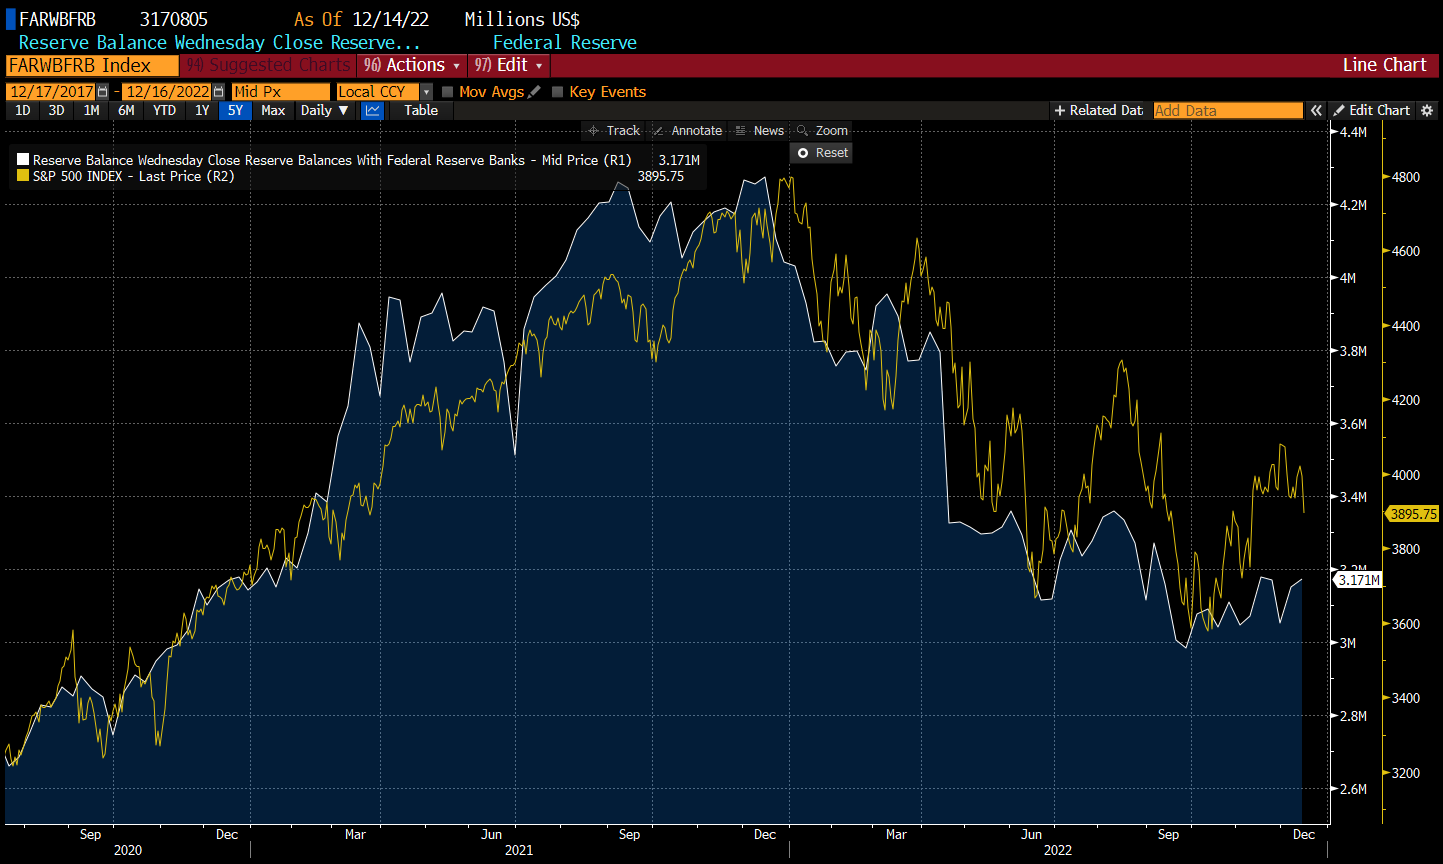The image size is (1443, 864).
Task: Open chart settings gear icon
Action: [x=1427, y=111]
